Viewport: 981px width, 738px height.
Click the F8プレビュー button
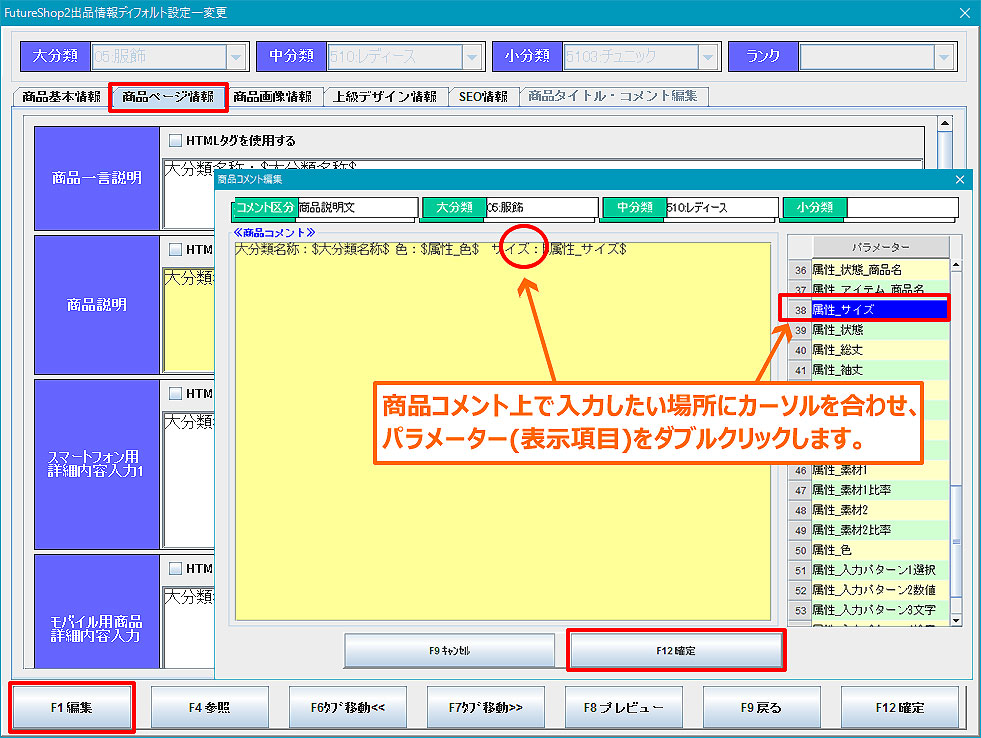tap(624, 707)
